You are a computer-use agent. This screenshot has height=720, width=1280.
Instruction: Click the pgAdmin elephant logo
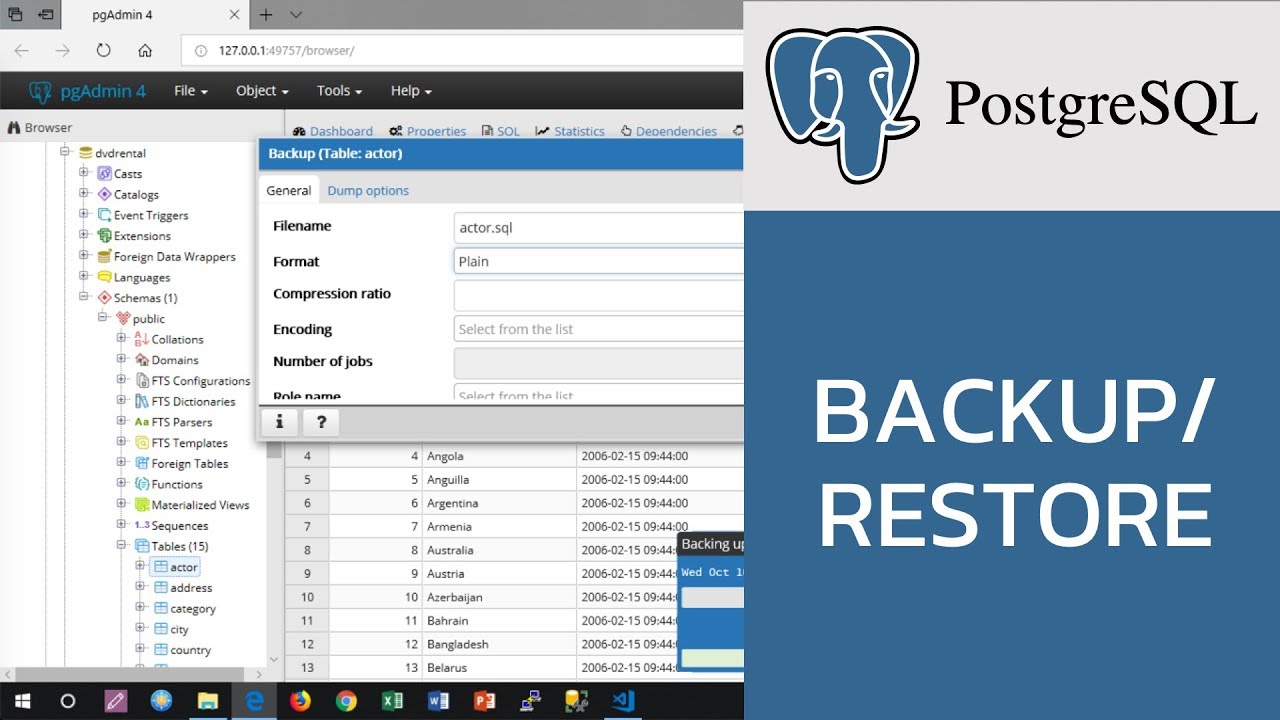[x=40, y=91]
